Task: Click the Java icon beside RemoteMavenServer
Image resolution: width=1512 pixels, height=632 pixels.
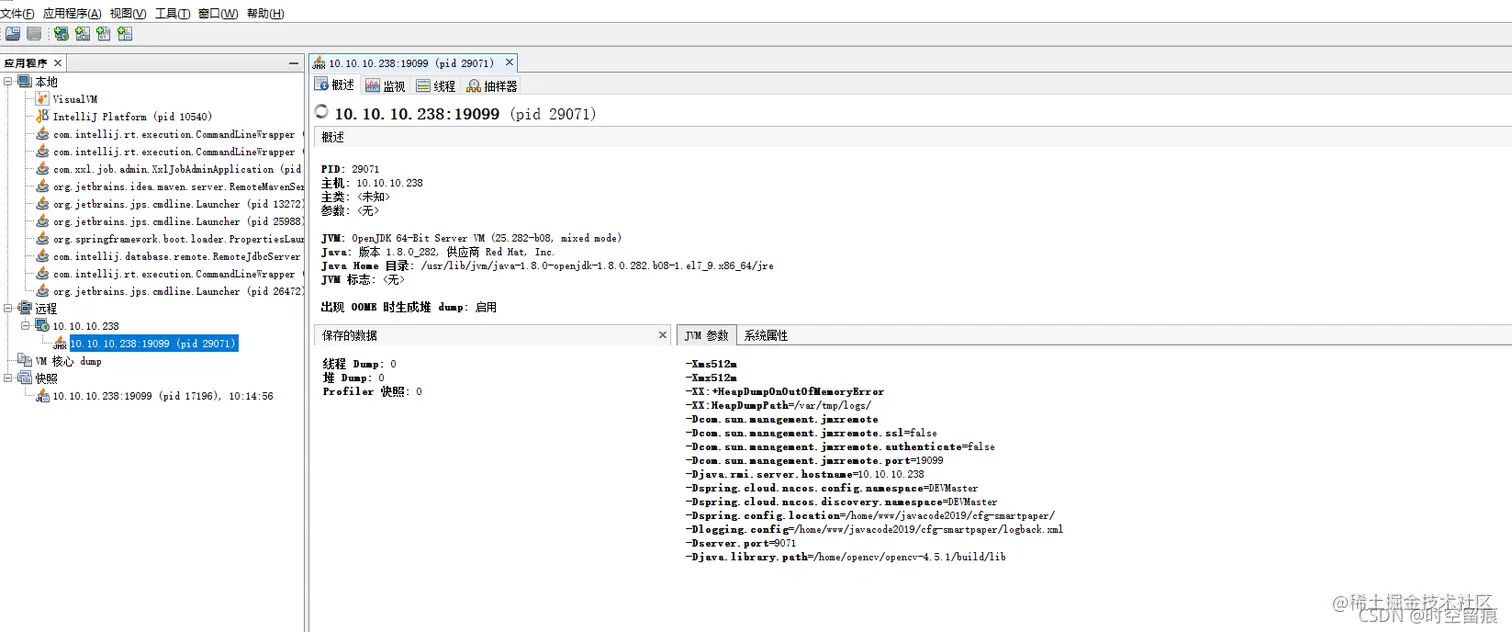Action: (43, 186)
